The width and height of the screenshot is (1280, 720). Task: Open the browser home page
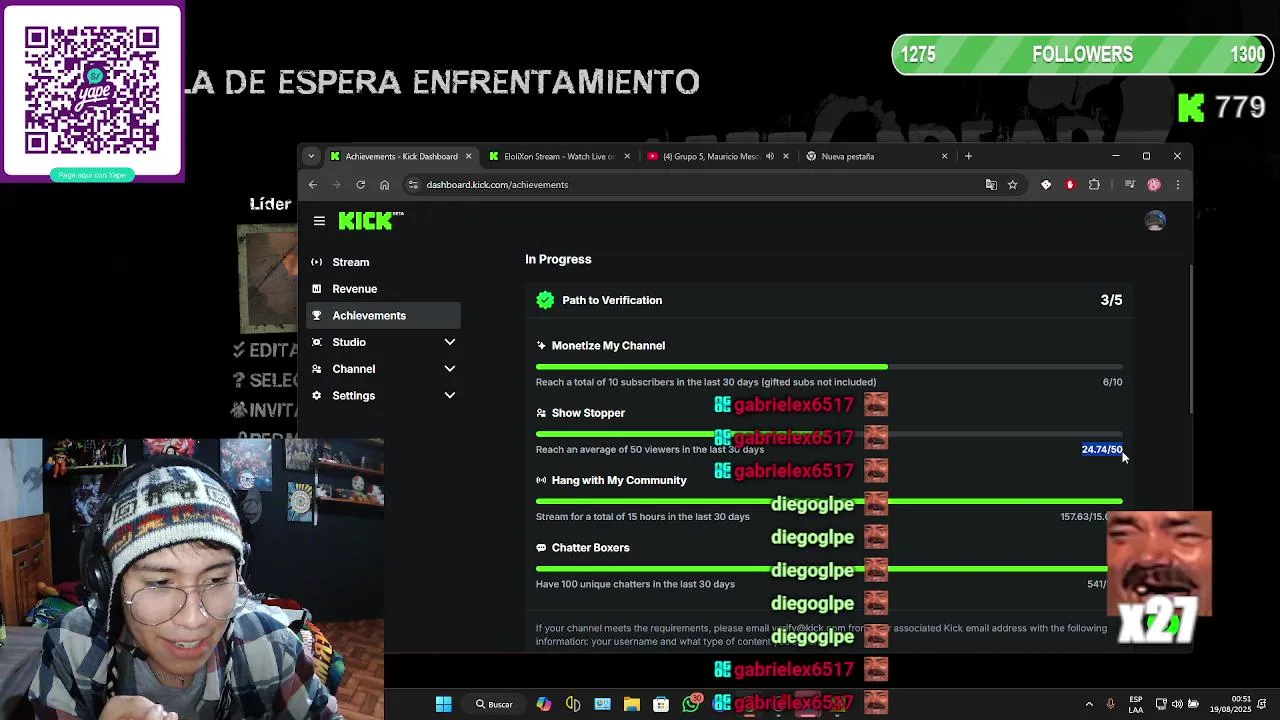point(384,184)
